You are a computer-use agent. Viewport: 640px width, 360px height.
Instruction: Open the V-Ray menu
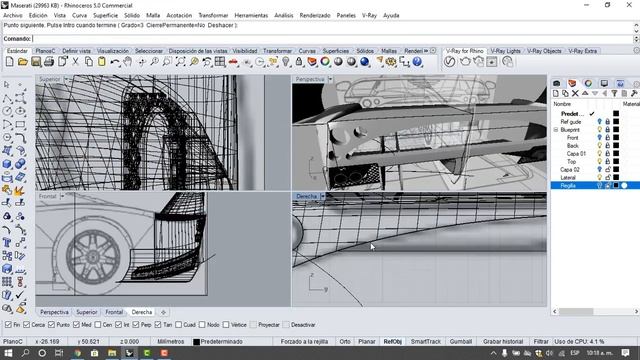pos(369,15)
